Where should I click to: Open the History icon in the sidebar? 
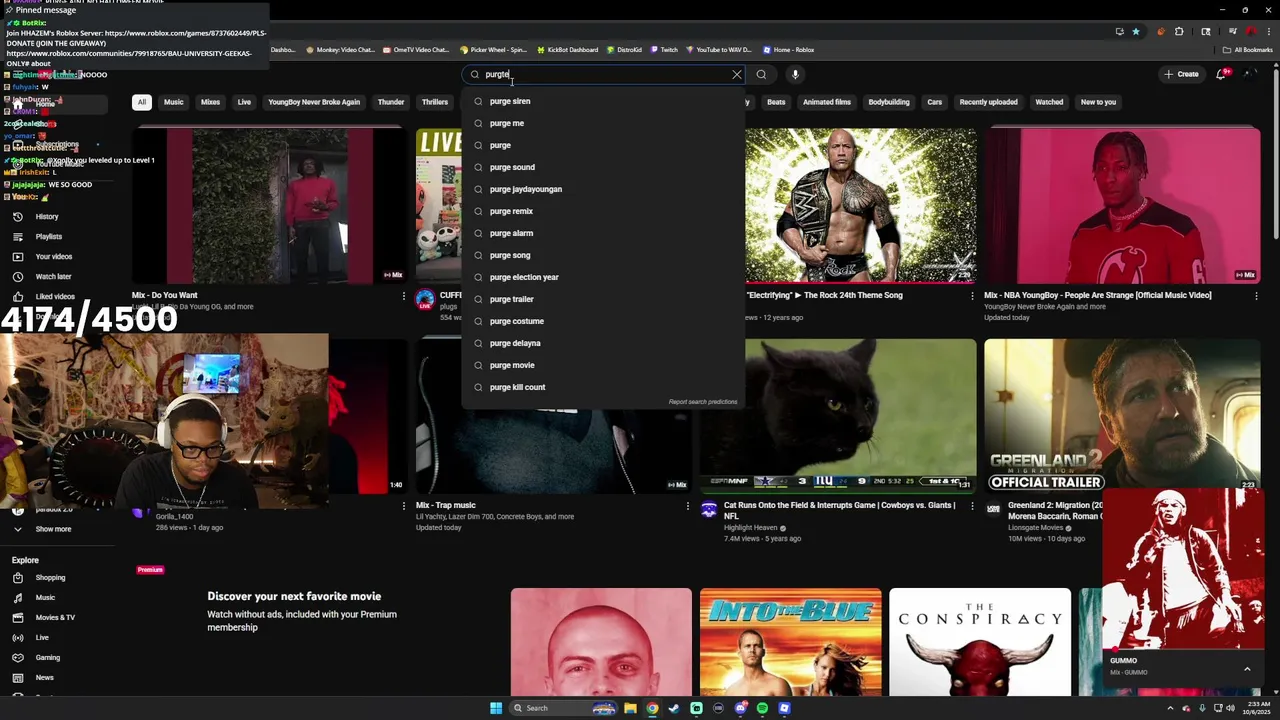18,216
